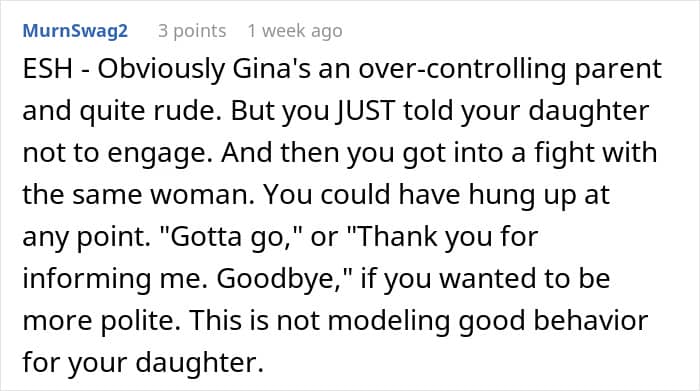Open the MurnSwag2 user profile
Image resolution: width=700 pixels, height=391 pixels.
(x=75, y=31)
